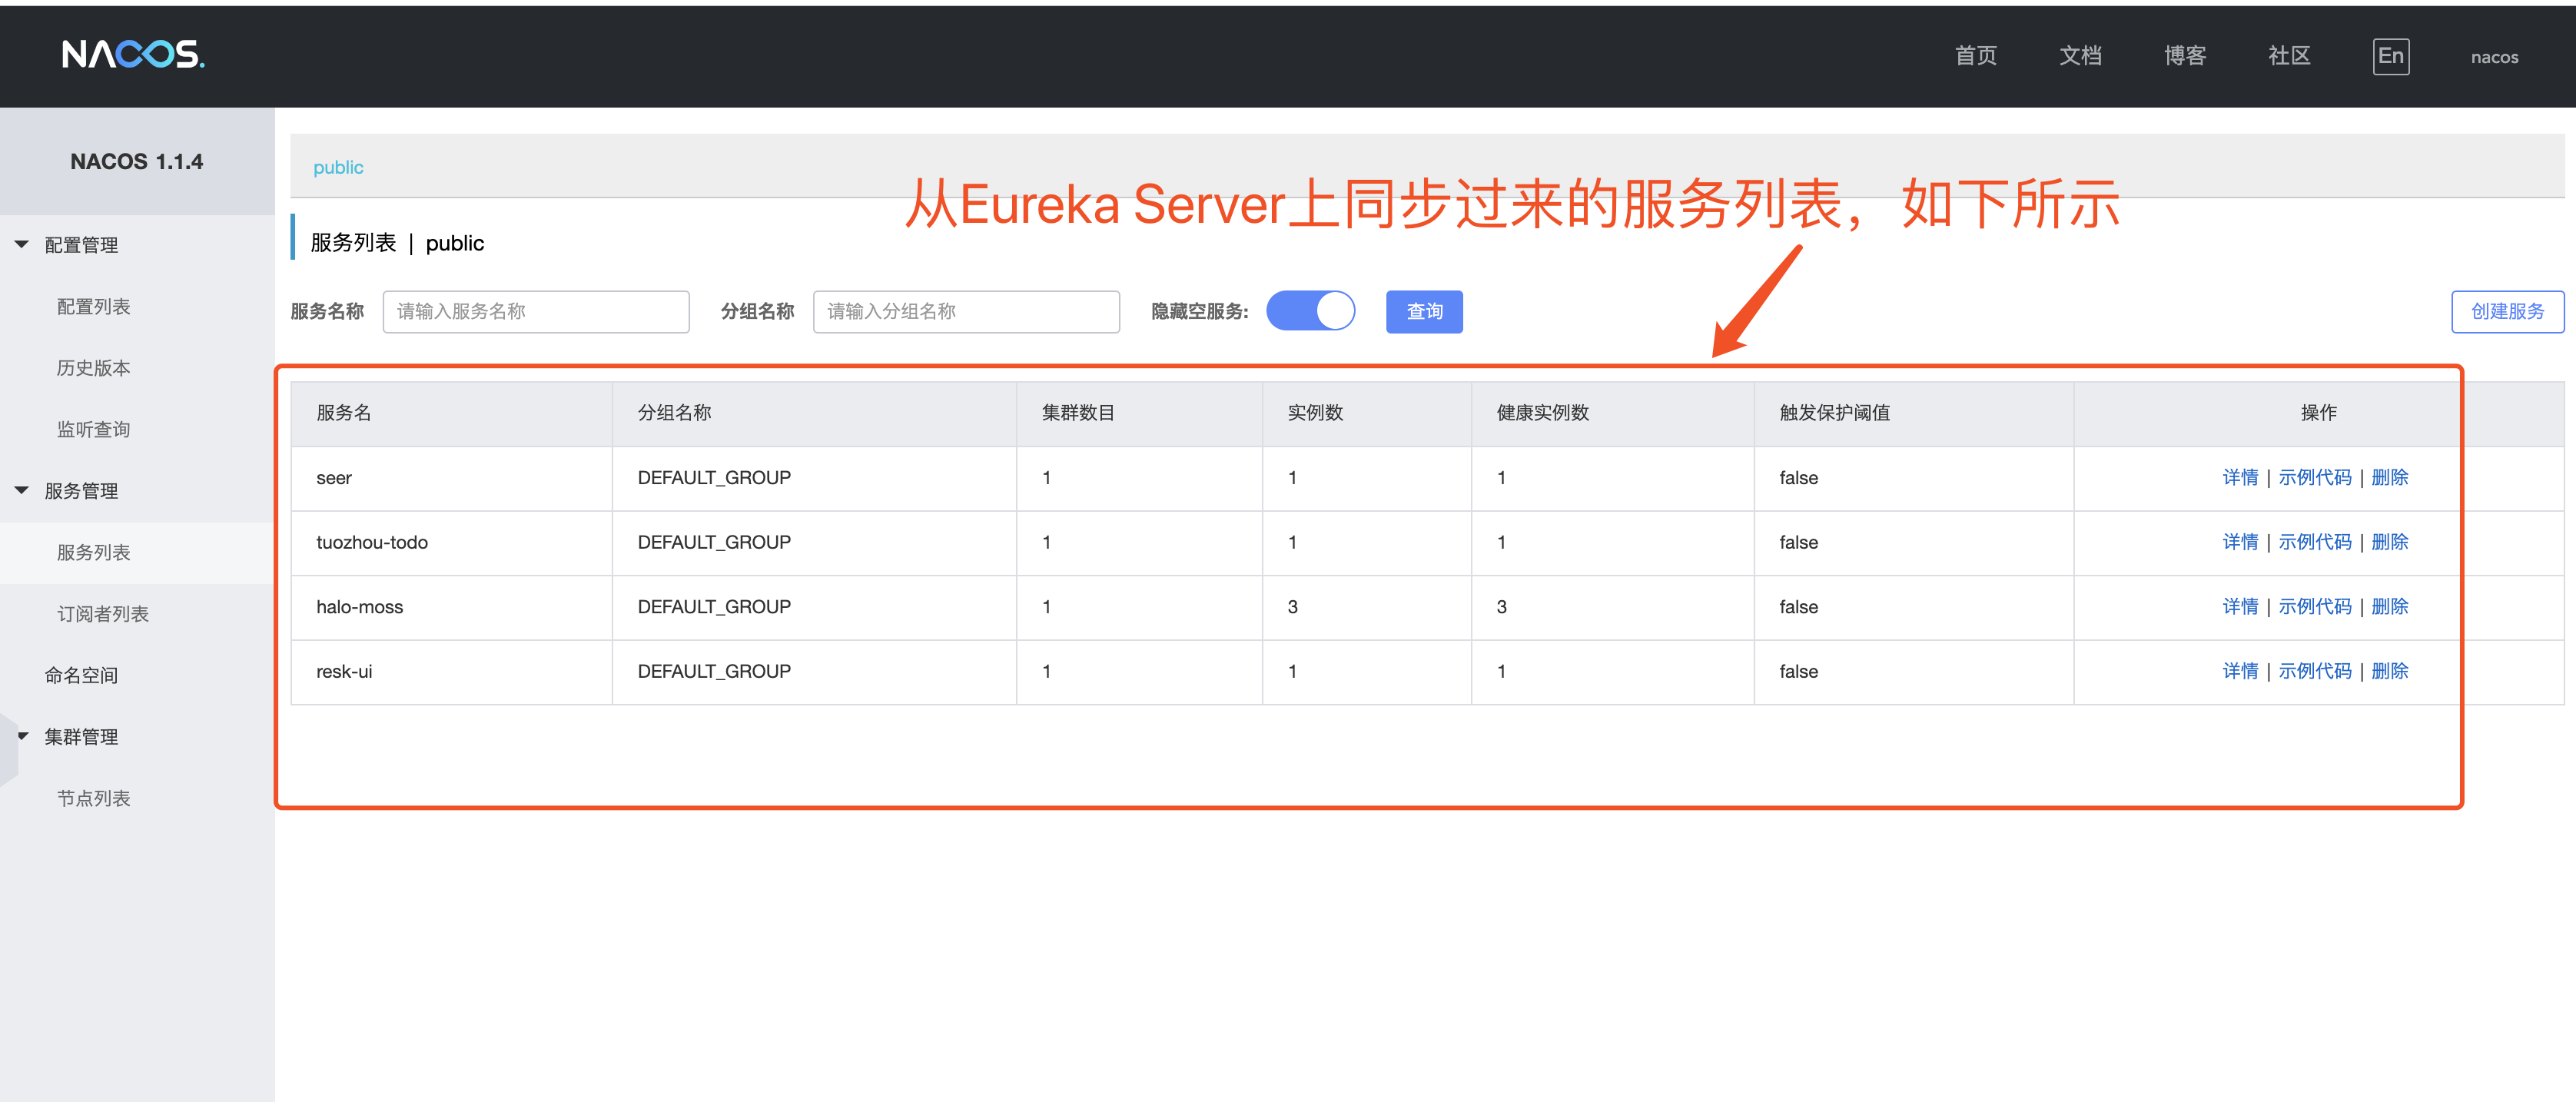Open 配置列表 in the sidebar

93,307
